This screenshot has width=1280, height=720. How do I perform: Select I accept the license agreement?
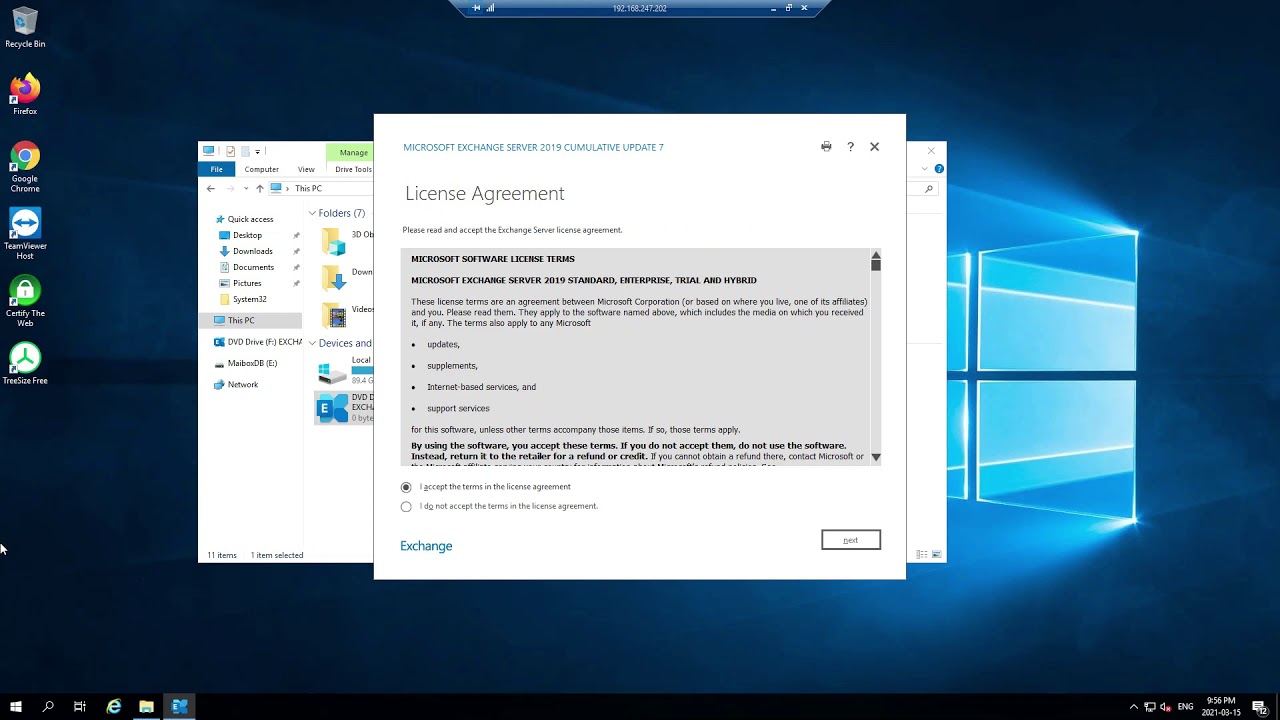tap(406, 487)
